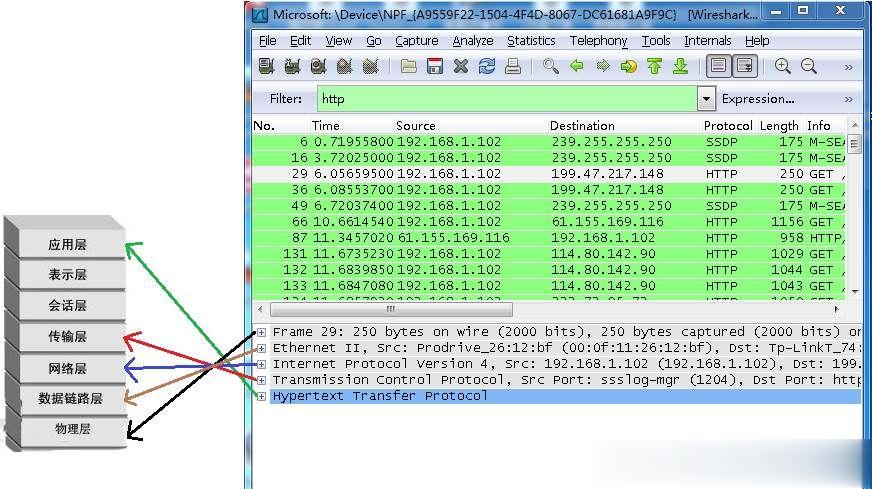The image size is (872, 489).
Task: Select packet 49 SSDP row
Action: tap(549, 206)
